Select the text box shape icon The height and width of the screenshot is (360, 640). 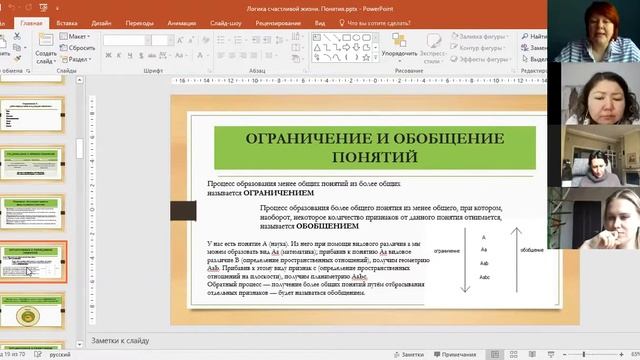[317, 38]
